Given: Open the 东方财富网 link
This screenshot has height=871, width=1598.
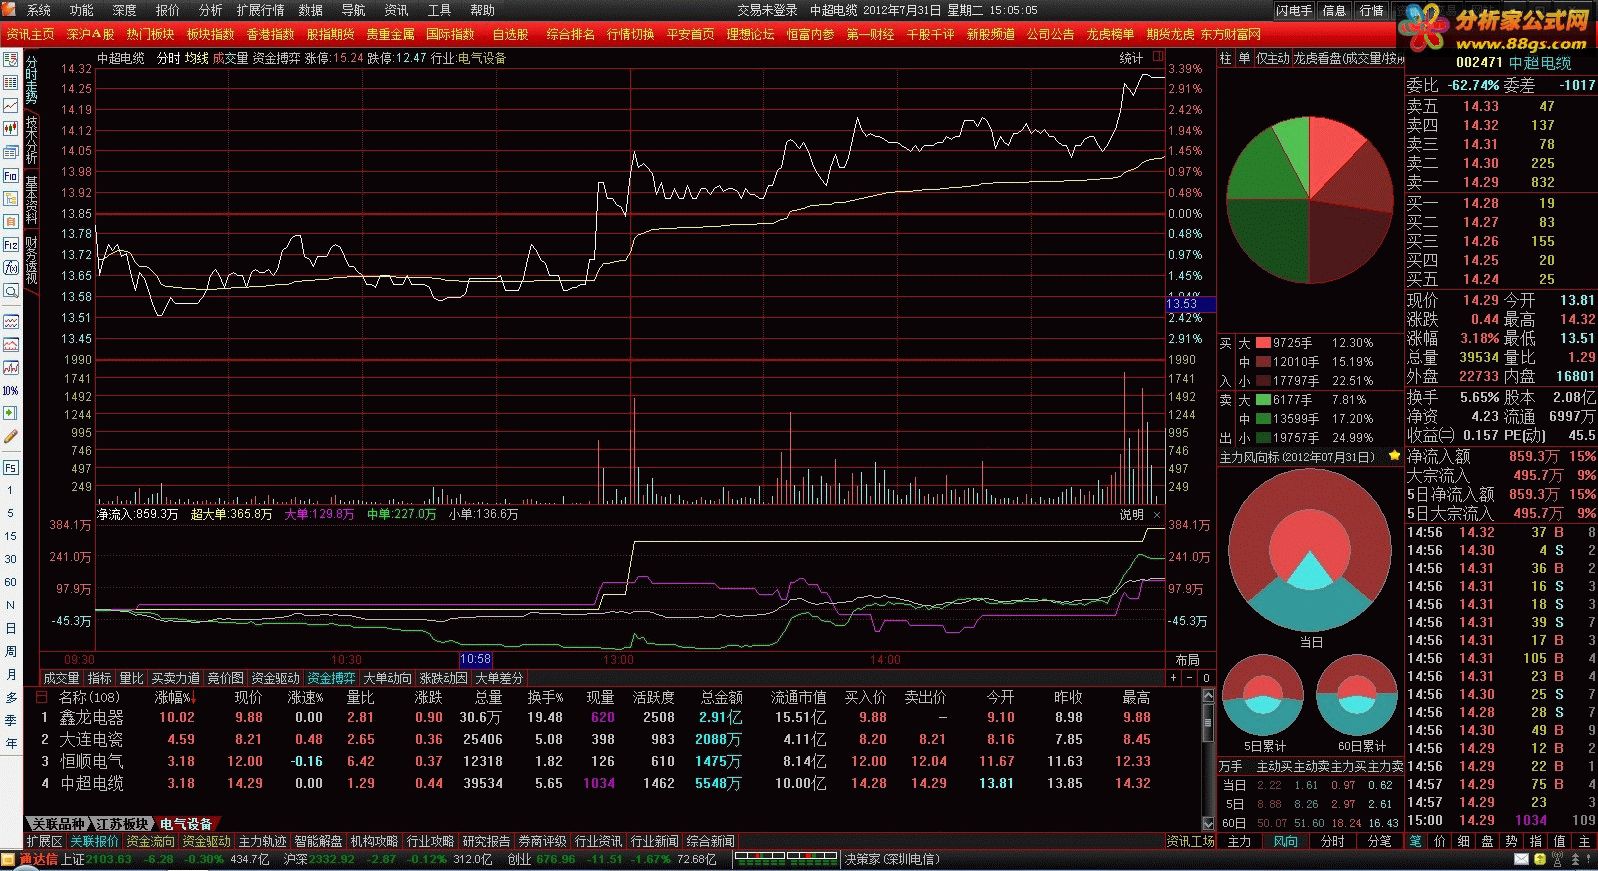Looking at the screenshot, I should [x=1231, y=34].
